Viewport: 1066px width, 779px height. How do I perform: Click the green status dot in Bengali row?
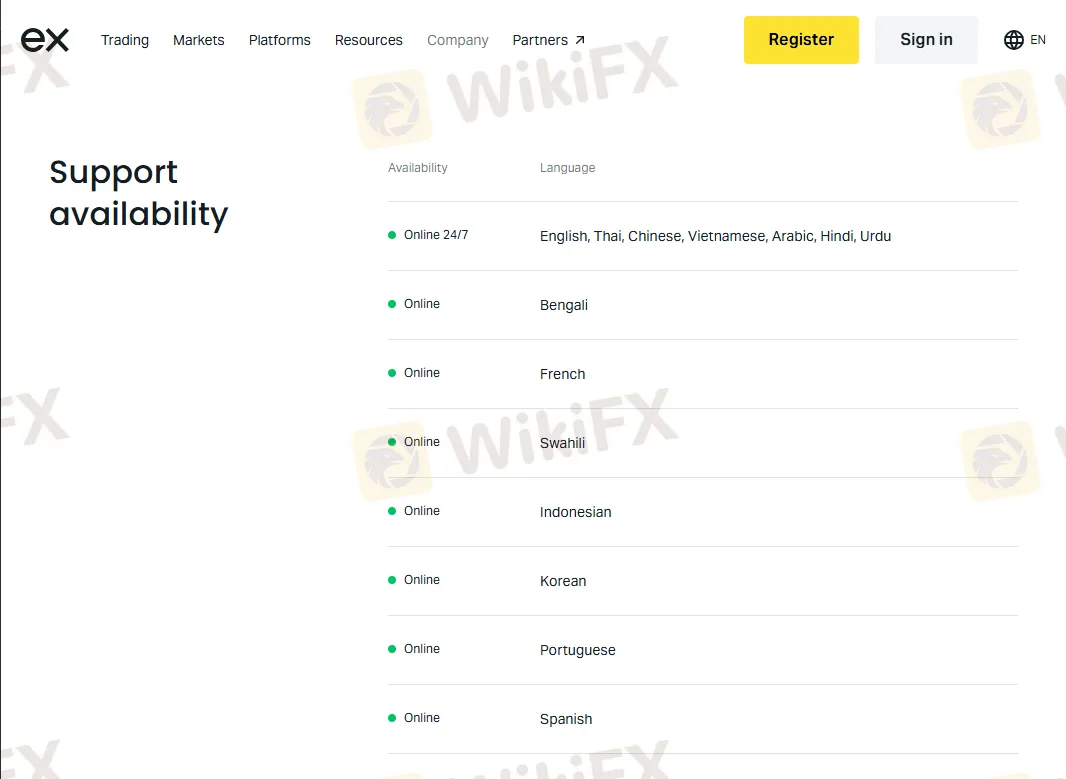(x=392, y=304)
